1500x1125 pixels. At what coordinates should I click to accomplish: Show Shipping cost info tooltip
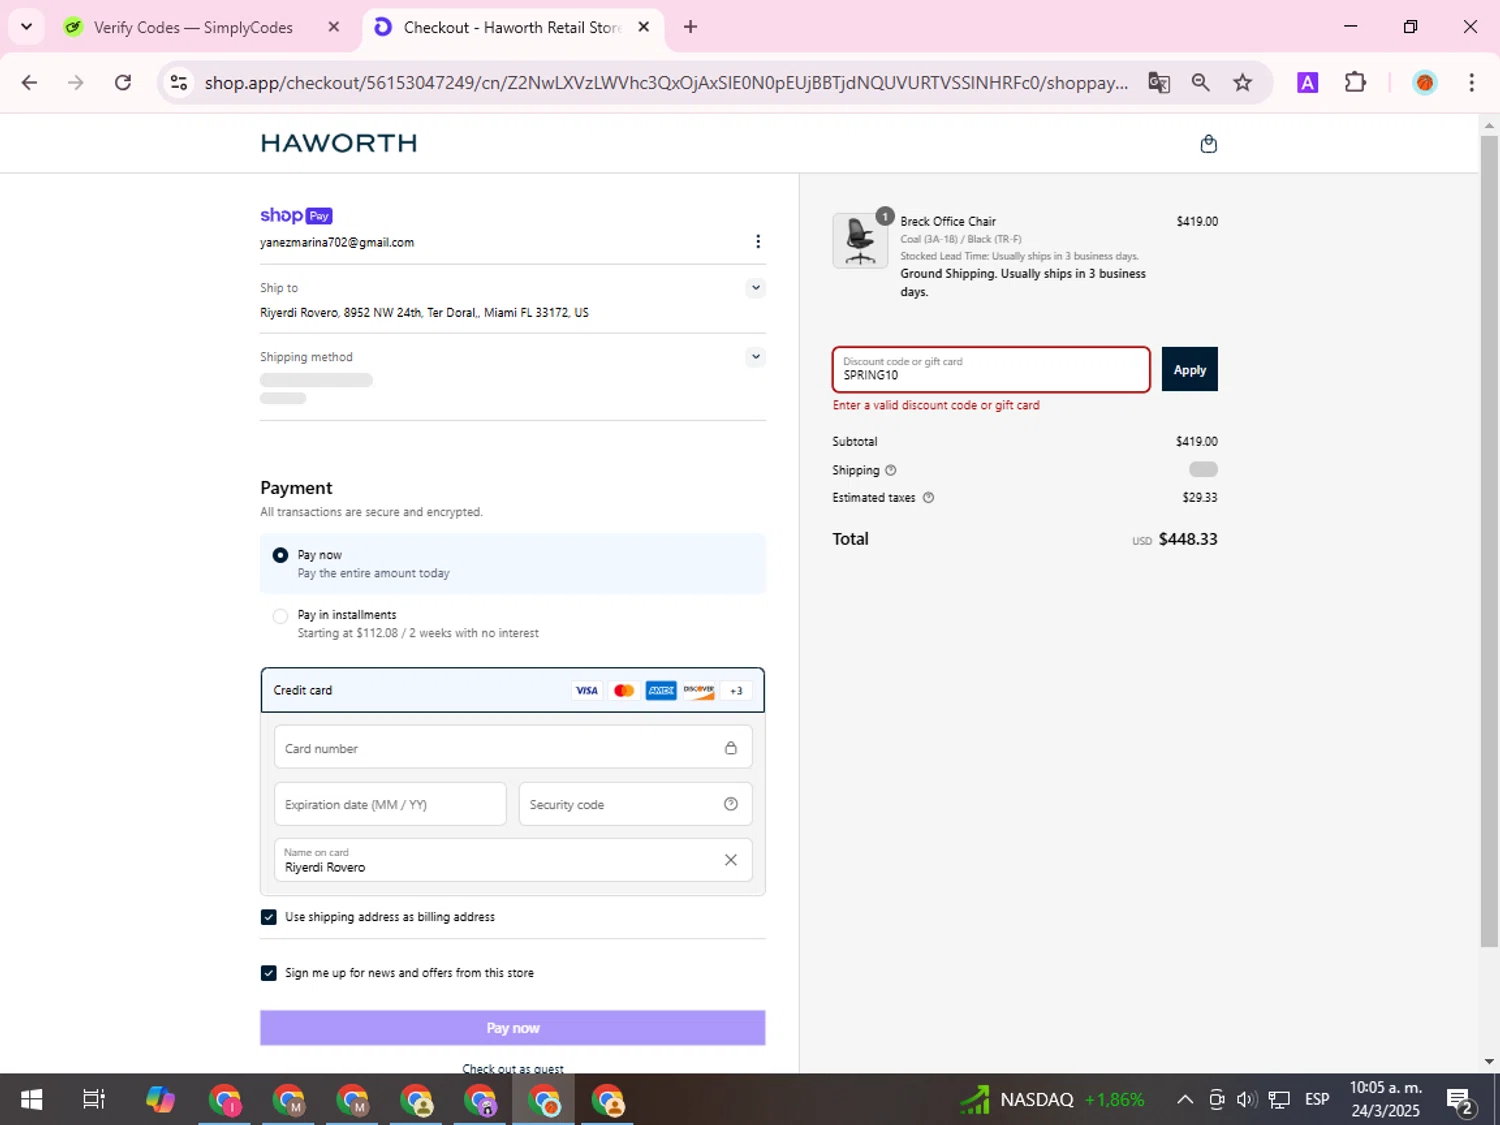(x=890, y=470)
